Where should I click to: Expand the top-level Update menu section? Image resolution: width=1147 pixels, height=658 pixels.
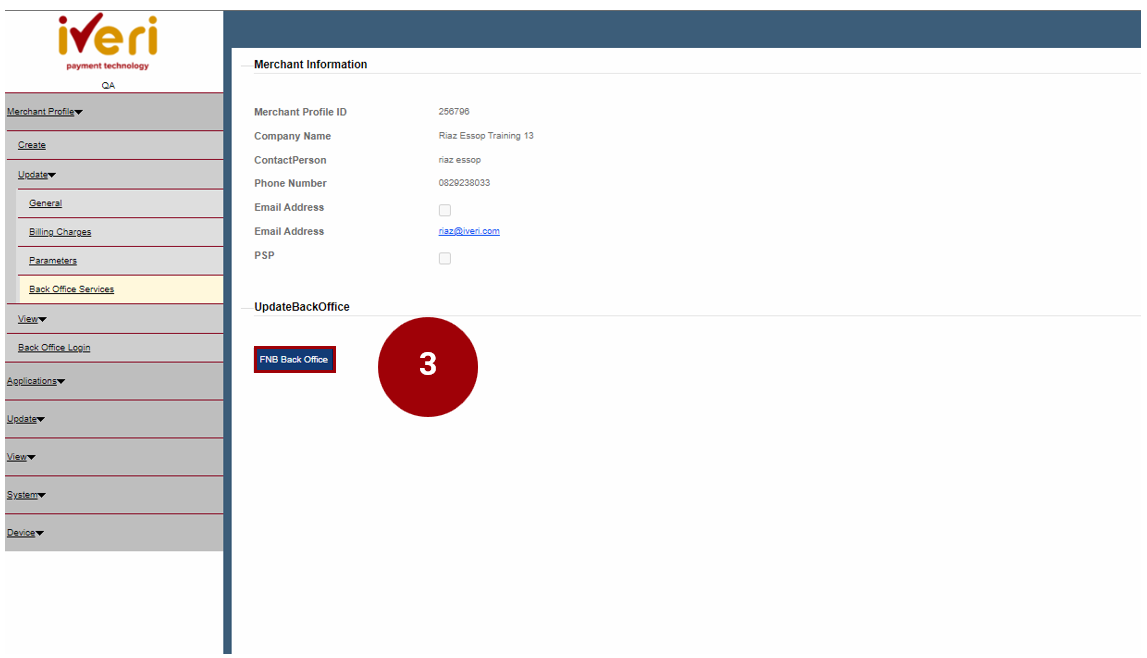tap(25, 419)
